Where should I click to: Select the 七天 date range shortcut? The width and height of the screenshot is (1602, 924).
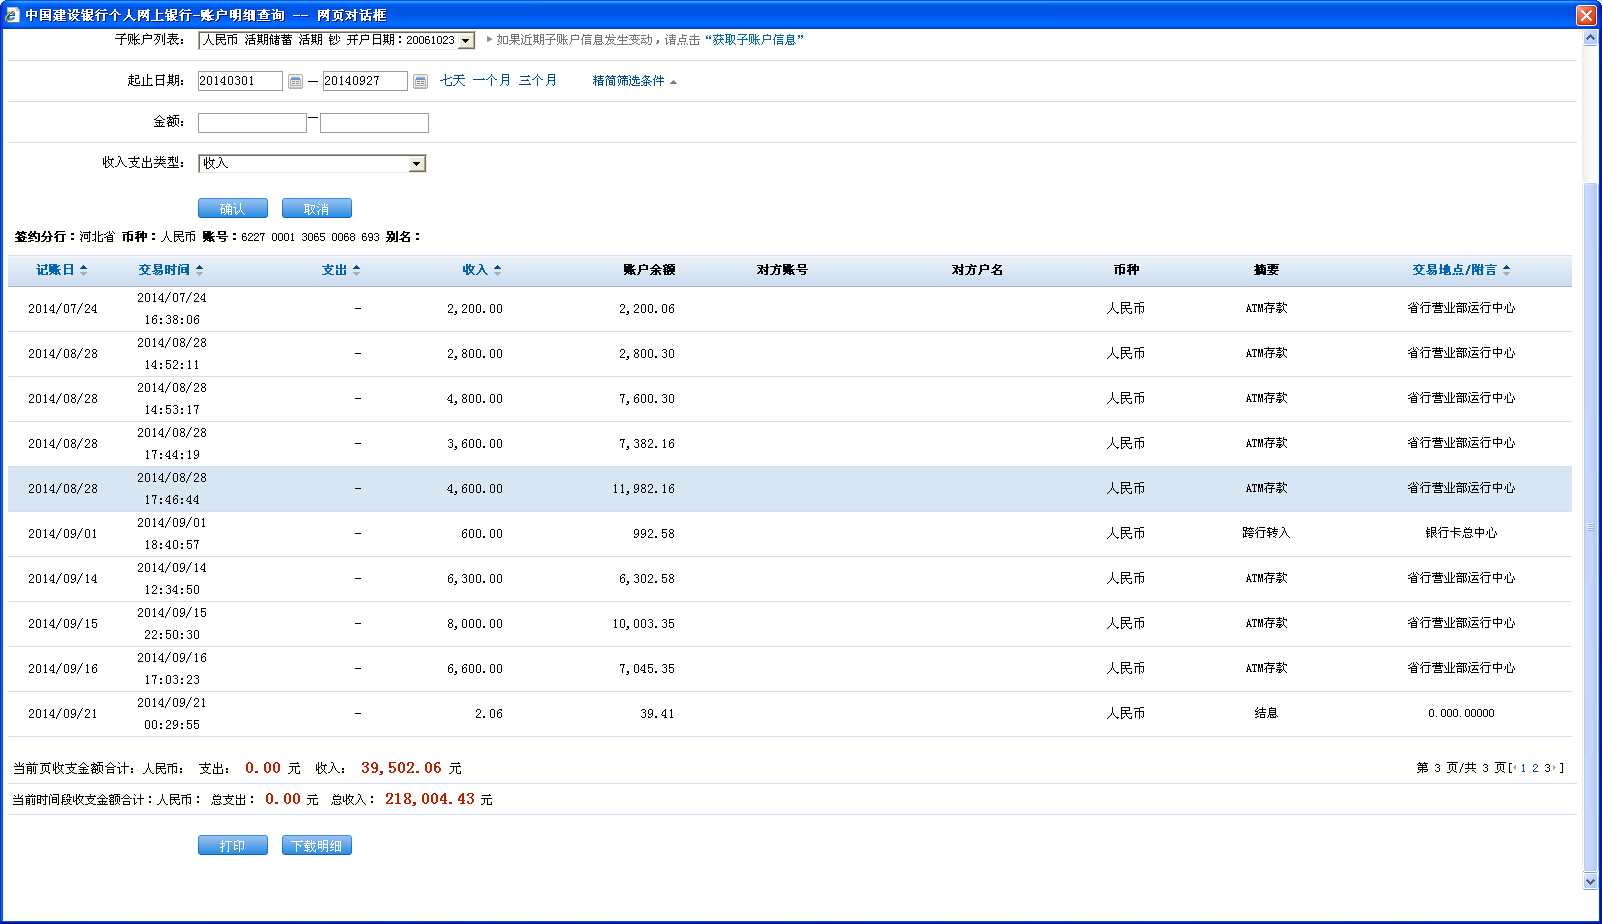[452, 81]
